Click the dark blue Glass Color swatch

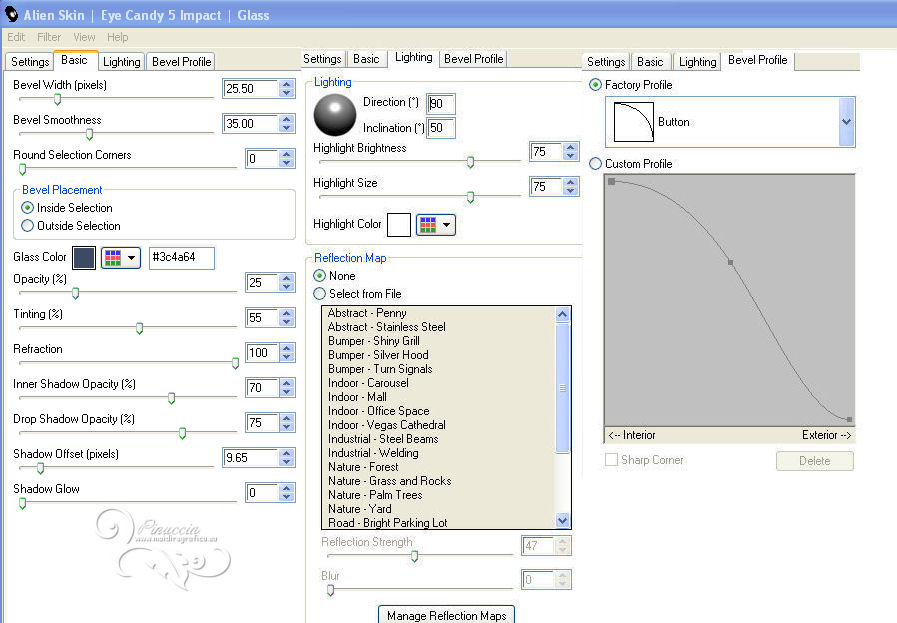(83, 258)
